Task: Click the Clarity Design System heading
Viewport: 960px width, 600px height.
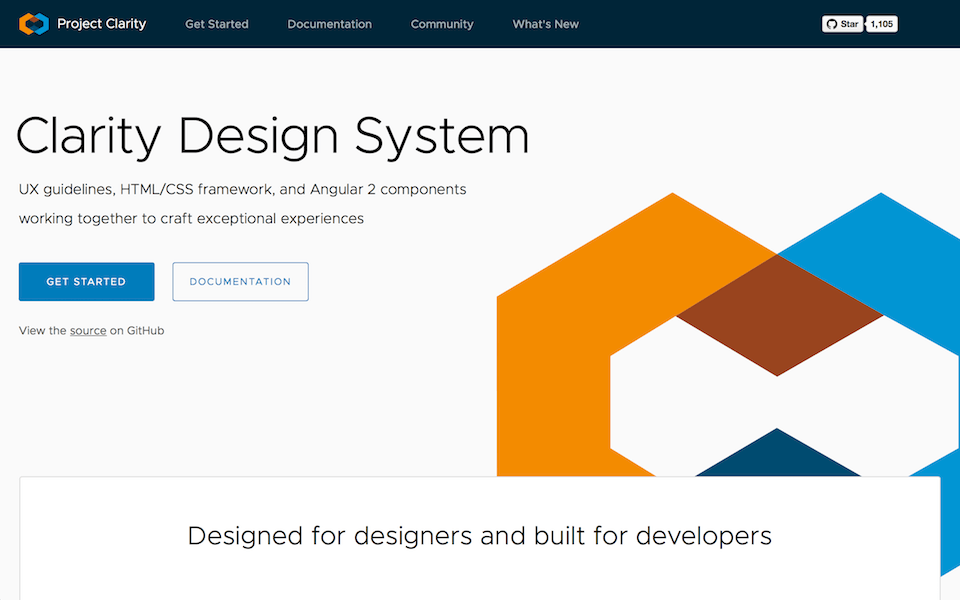Action: (272, 137)
